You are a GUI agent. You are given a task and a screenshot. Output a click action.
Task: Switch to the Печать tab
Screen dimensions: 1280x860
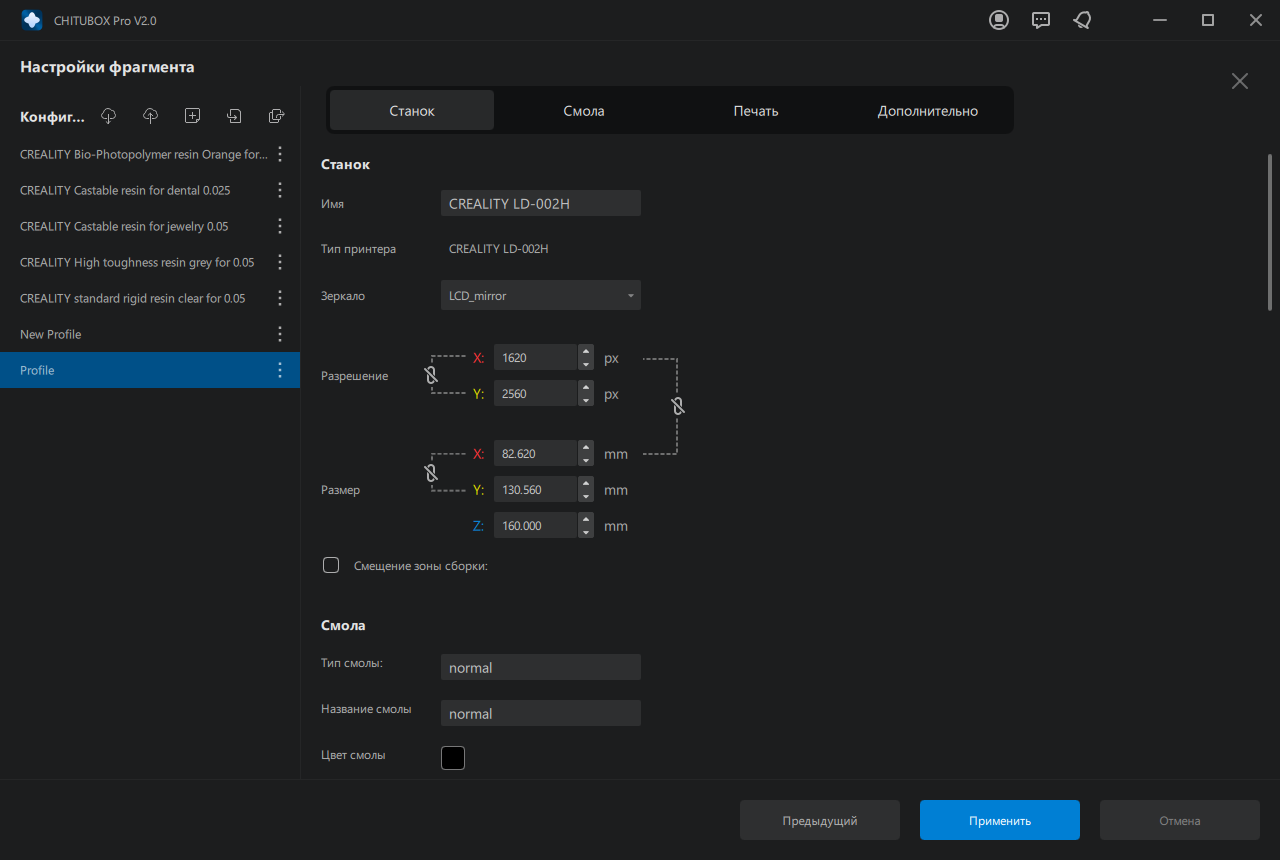point(756,110)
